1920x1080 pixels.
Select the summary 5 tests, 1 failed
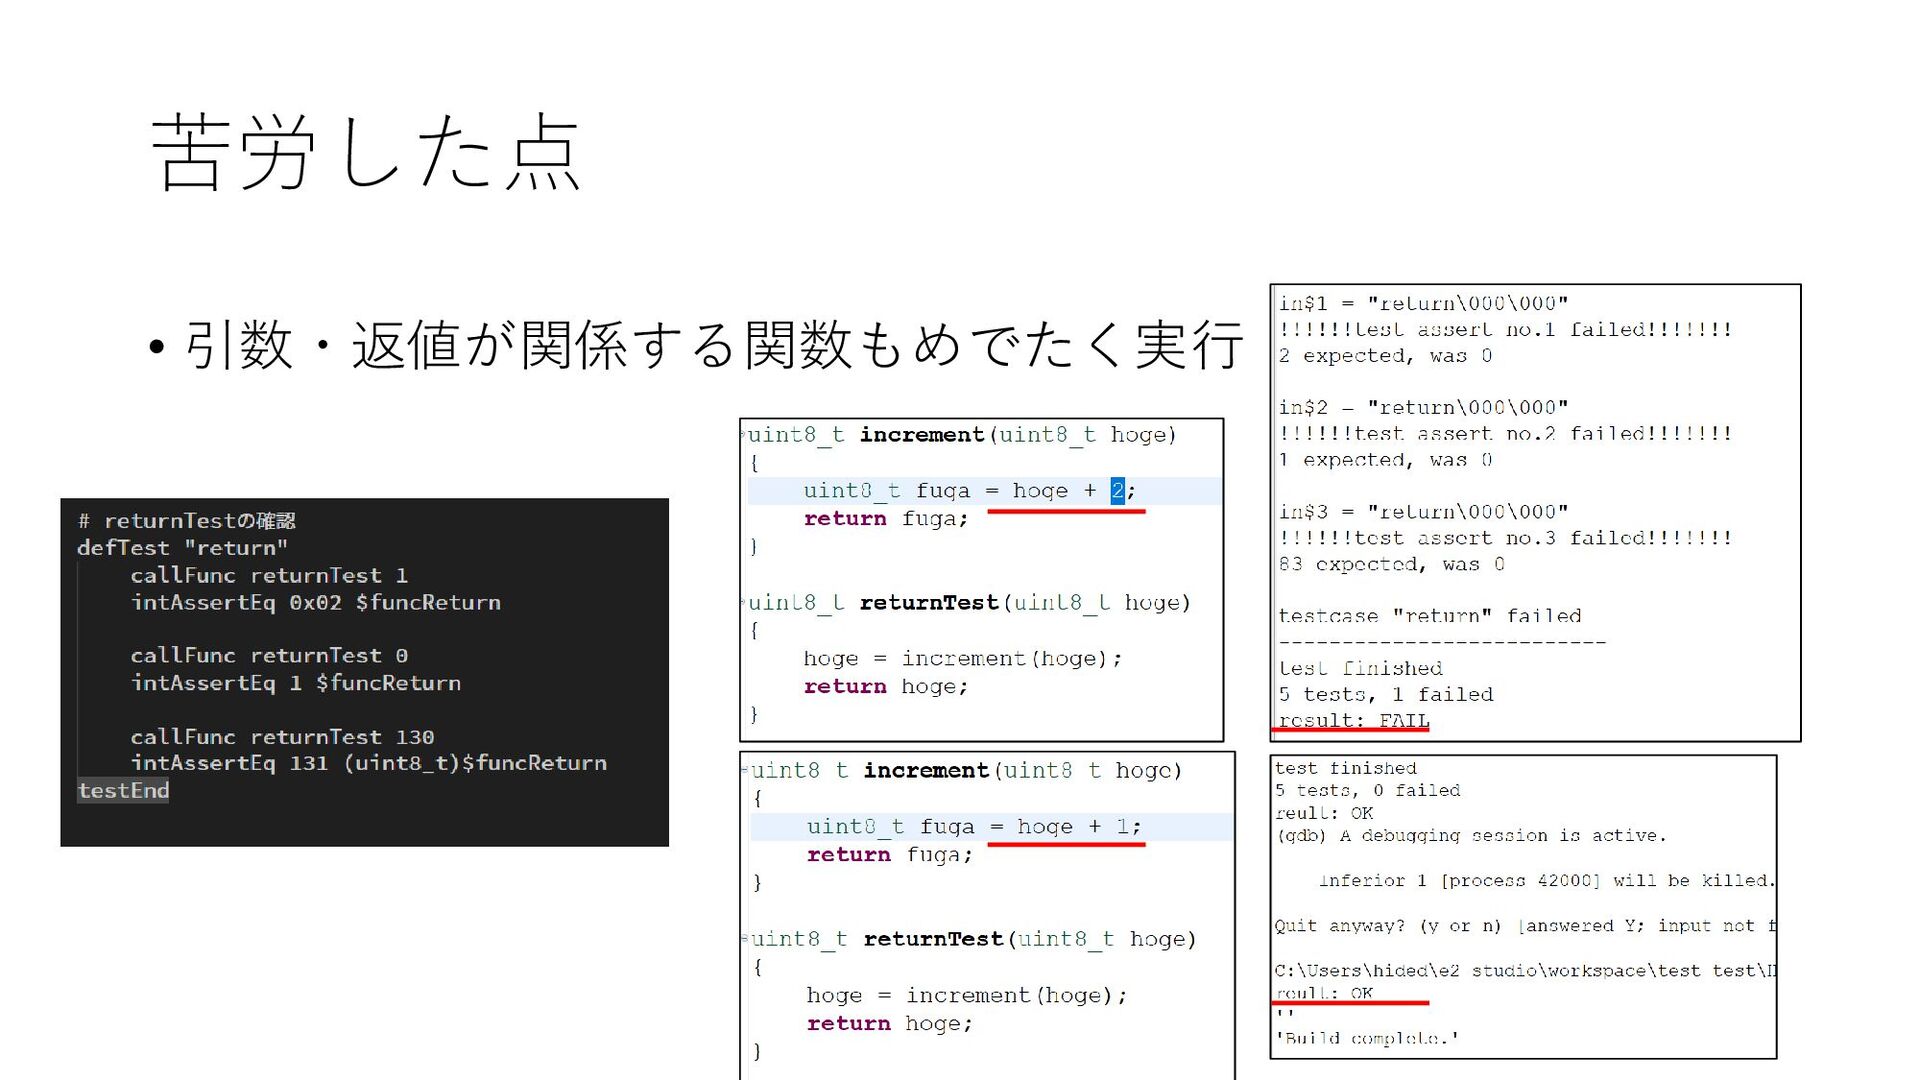[x=1386, y=693]
